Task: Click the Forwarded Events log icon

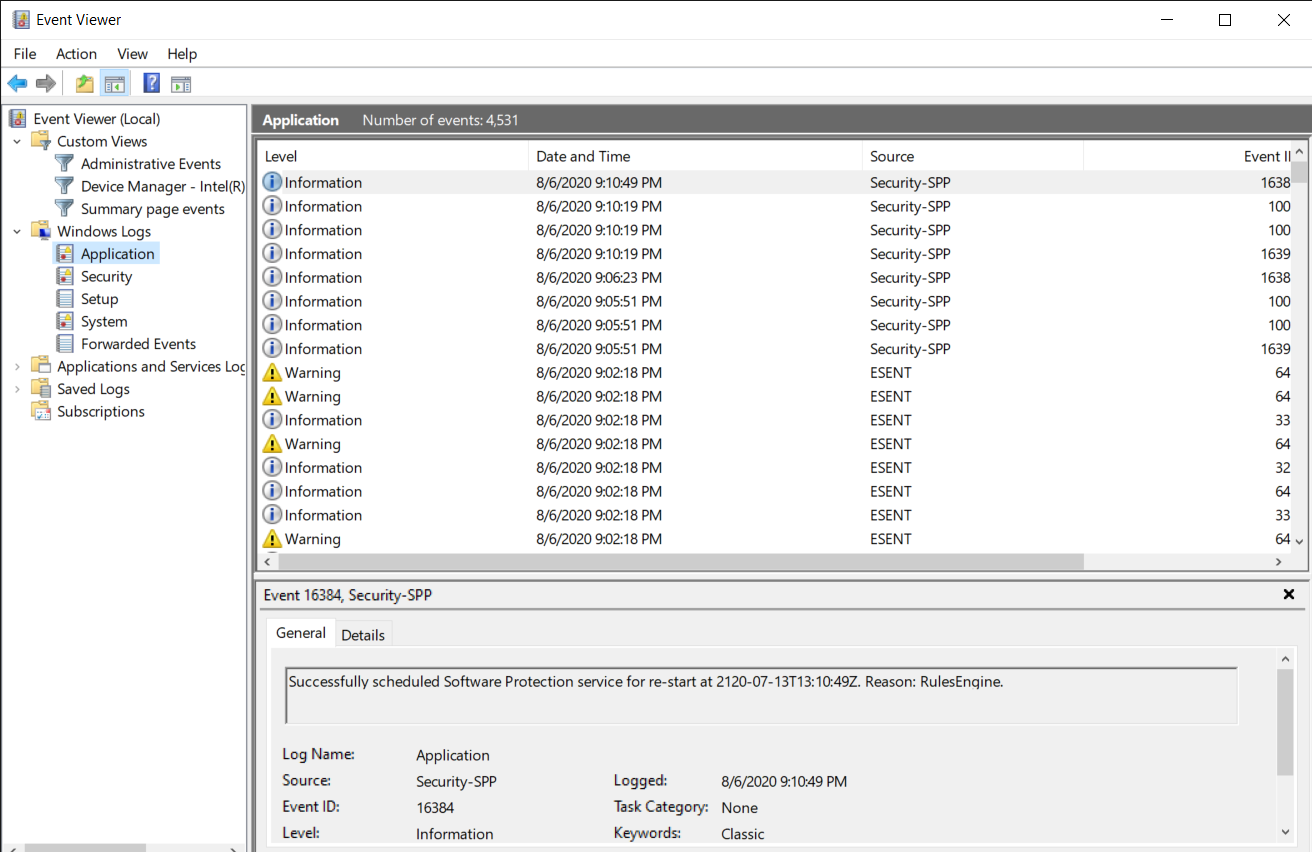Action: coord(65,344)
